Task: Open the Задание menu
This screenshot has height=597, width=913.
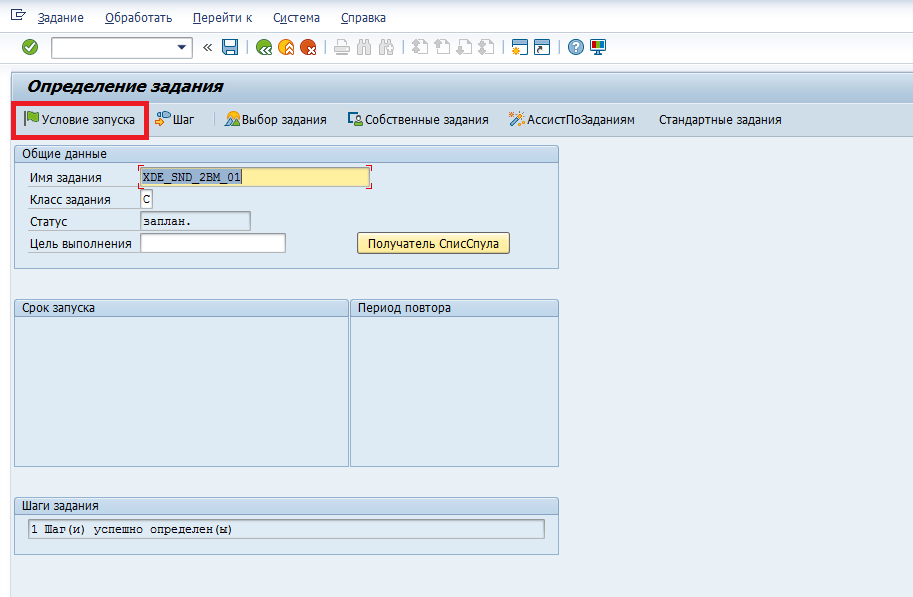Action: click(x=60, y=18)
